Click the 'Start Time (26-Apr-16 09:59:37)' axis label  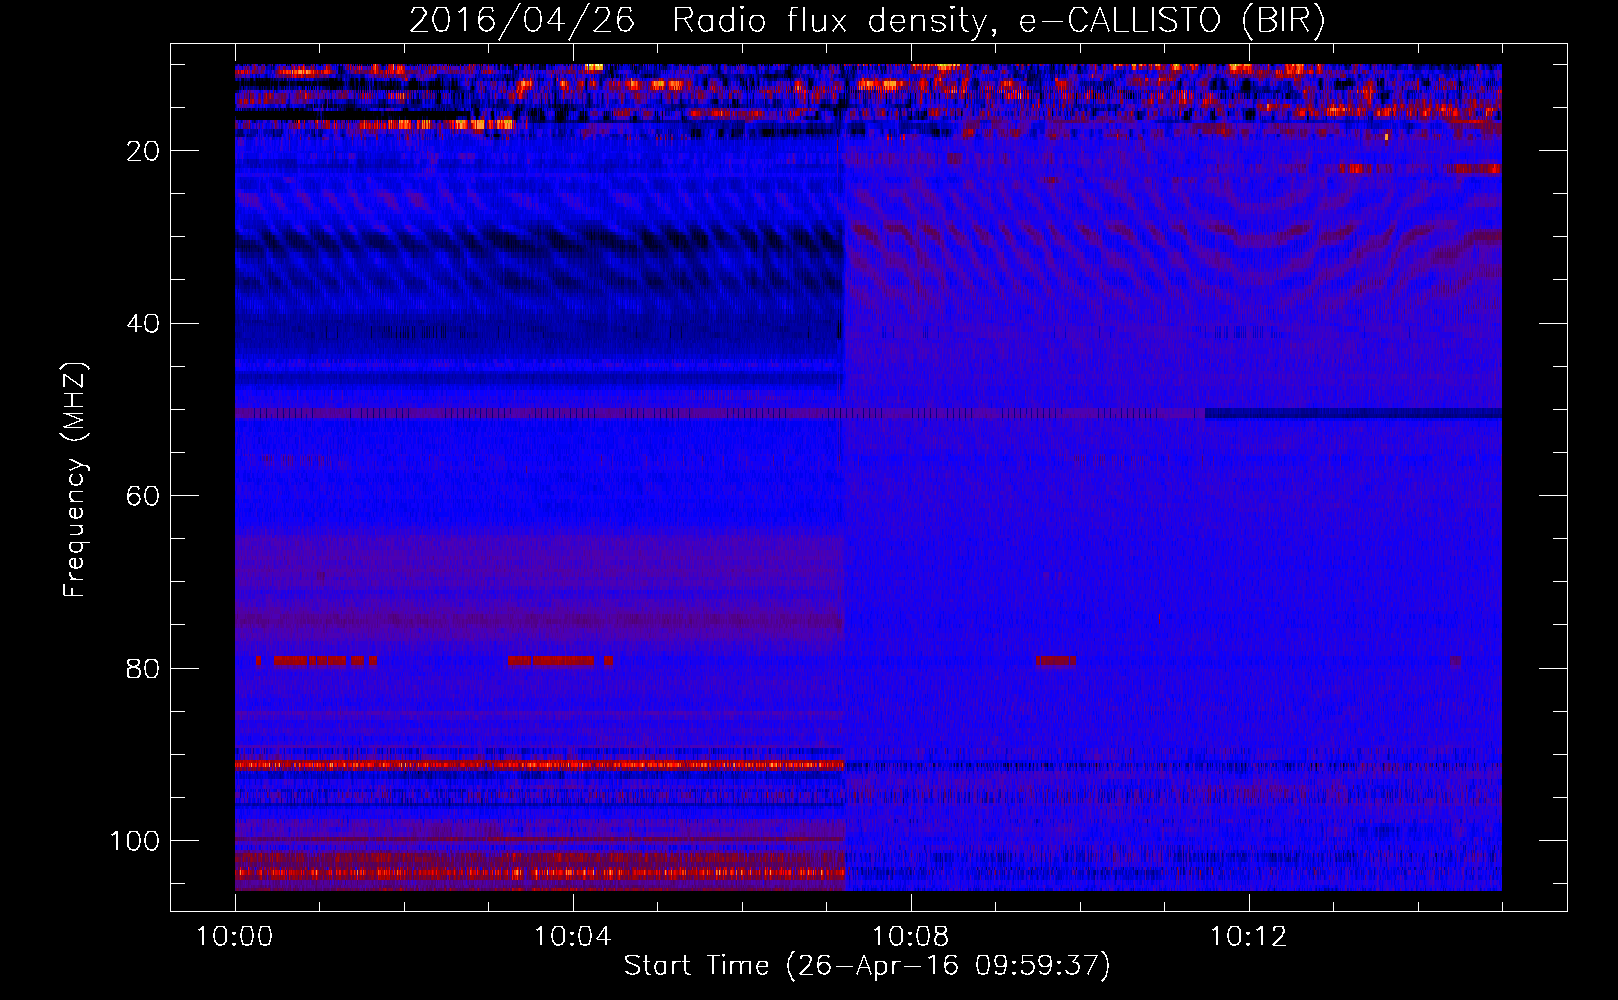[x=867, y=966]
